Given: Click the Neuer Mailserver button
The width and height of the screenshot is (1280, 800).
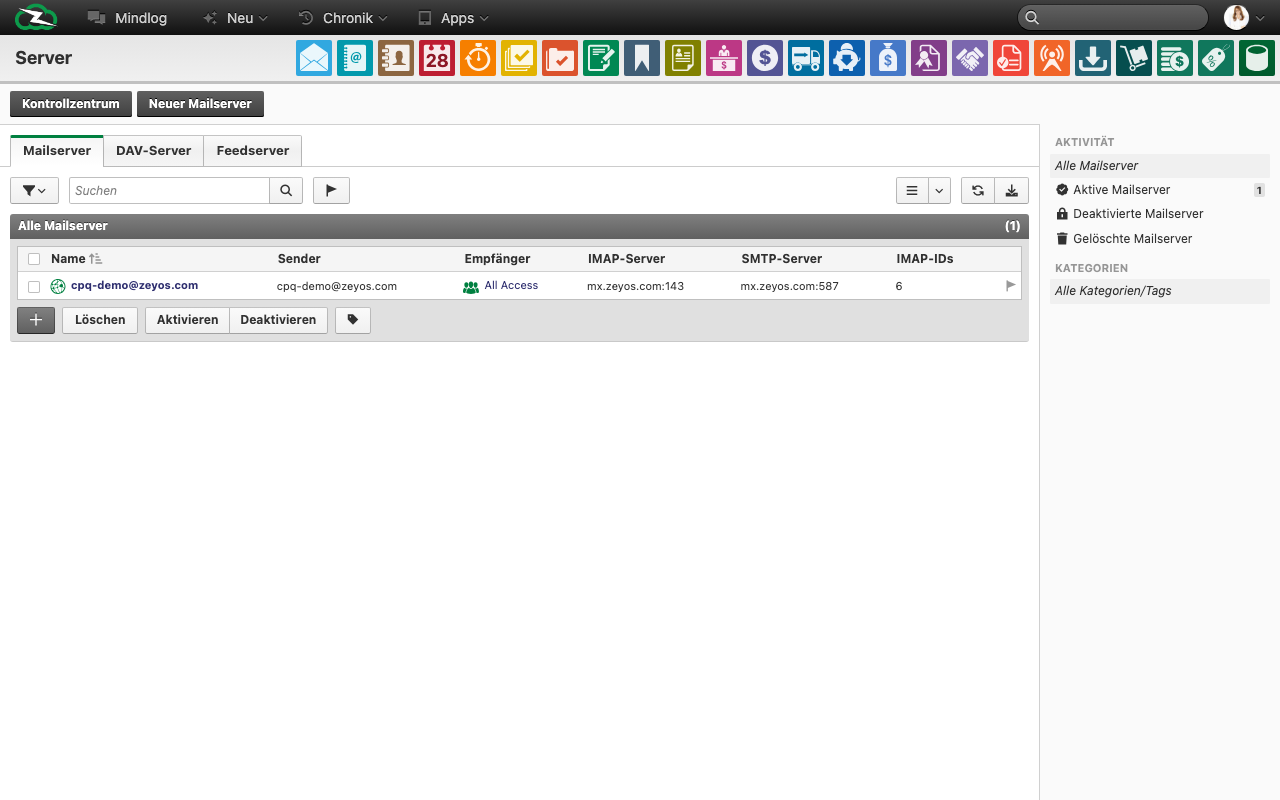Looking at the screenshot, I should (x=200, y=104).
